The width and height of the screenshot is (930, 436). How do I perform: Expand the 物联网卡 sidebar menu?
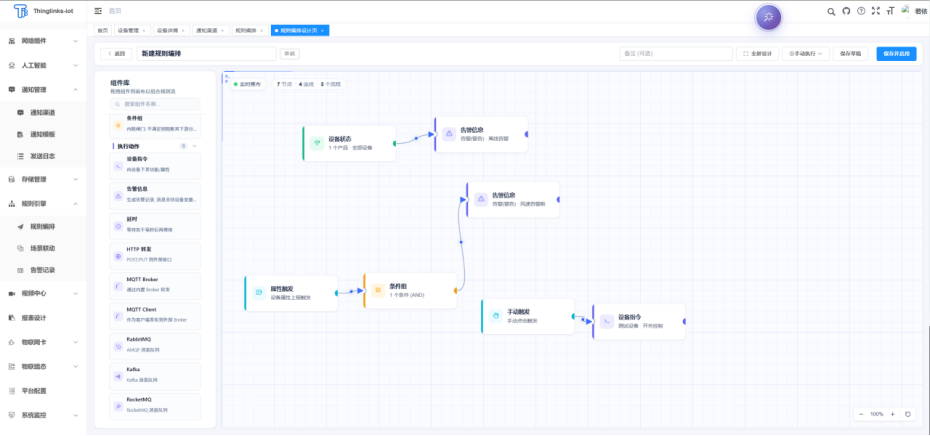(43, 342)
